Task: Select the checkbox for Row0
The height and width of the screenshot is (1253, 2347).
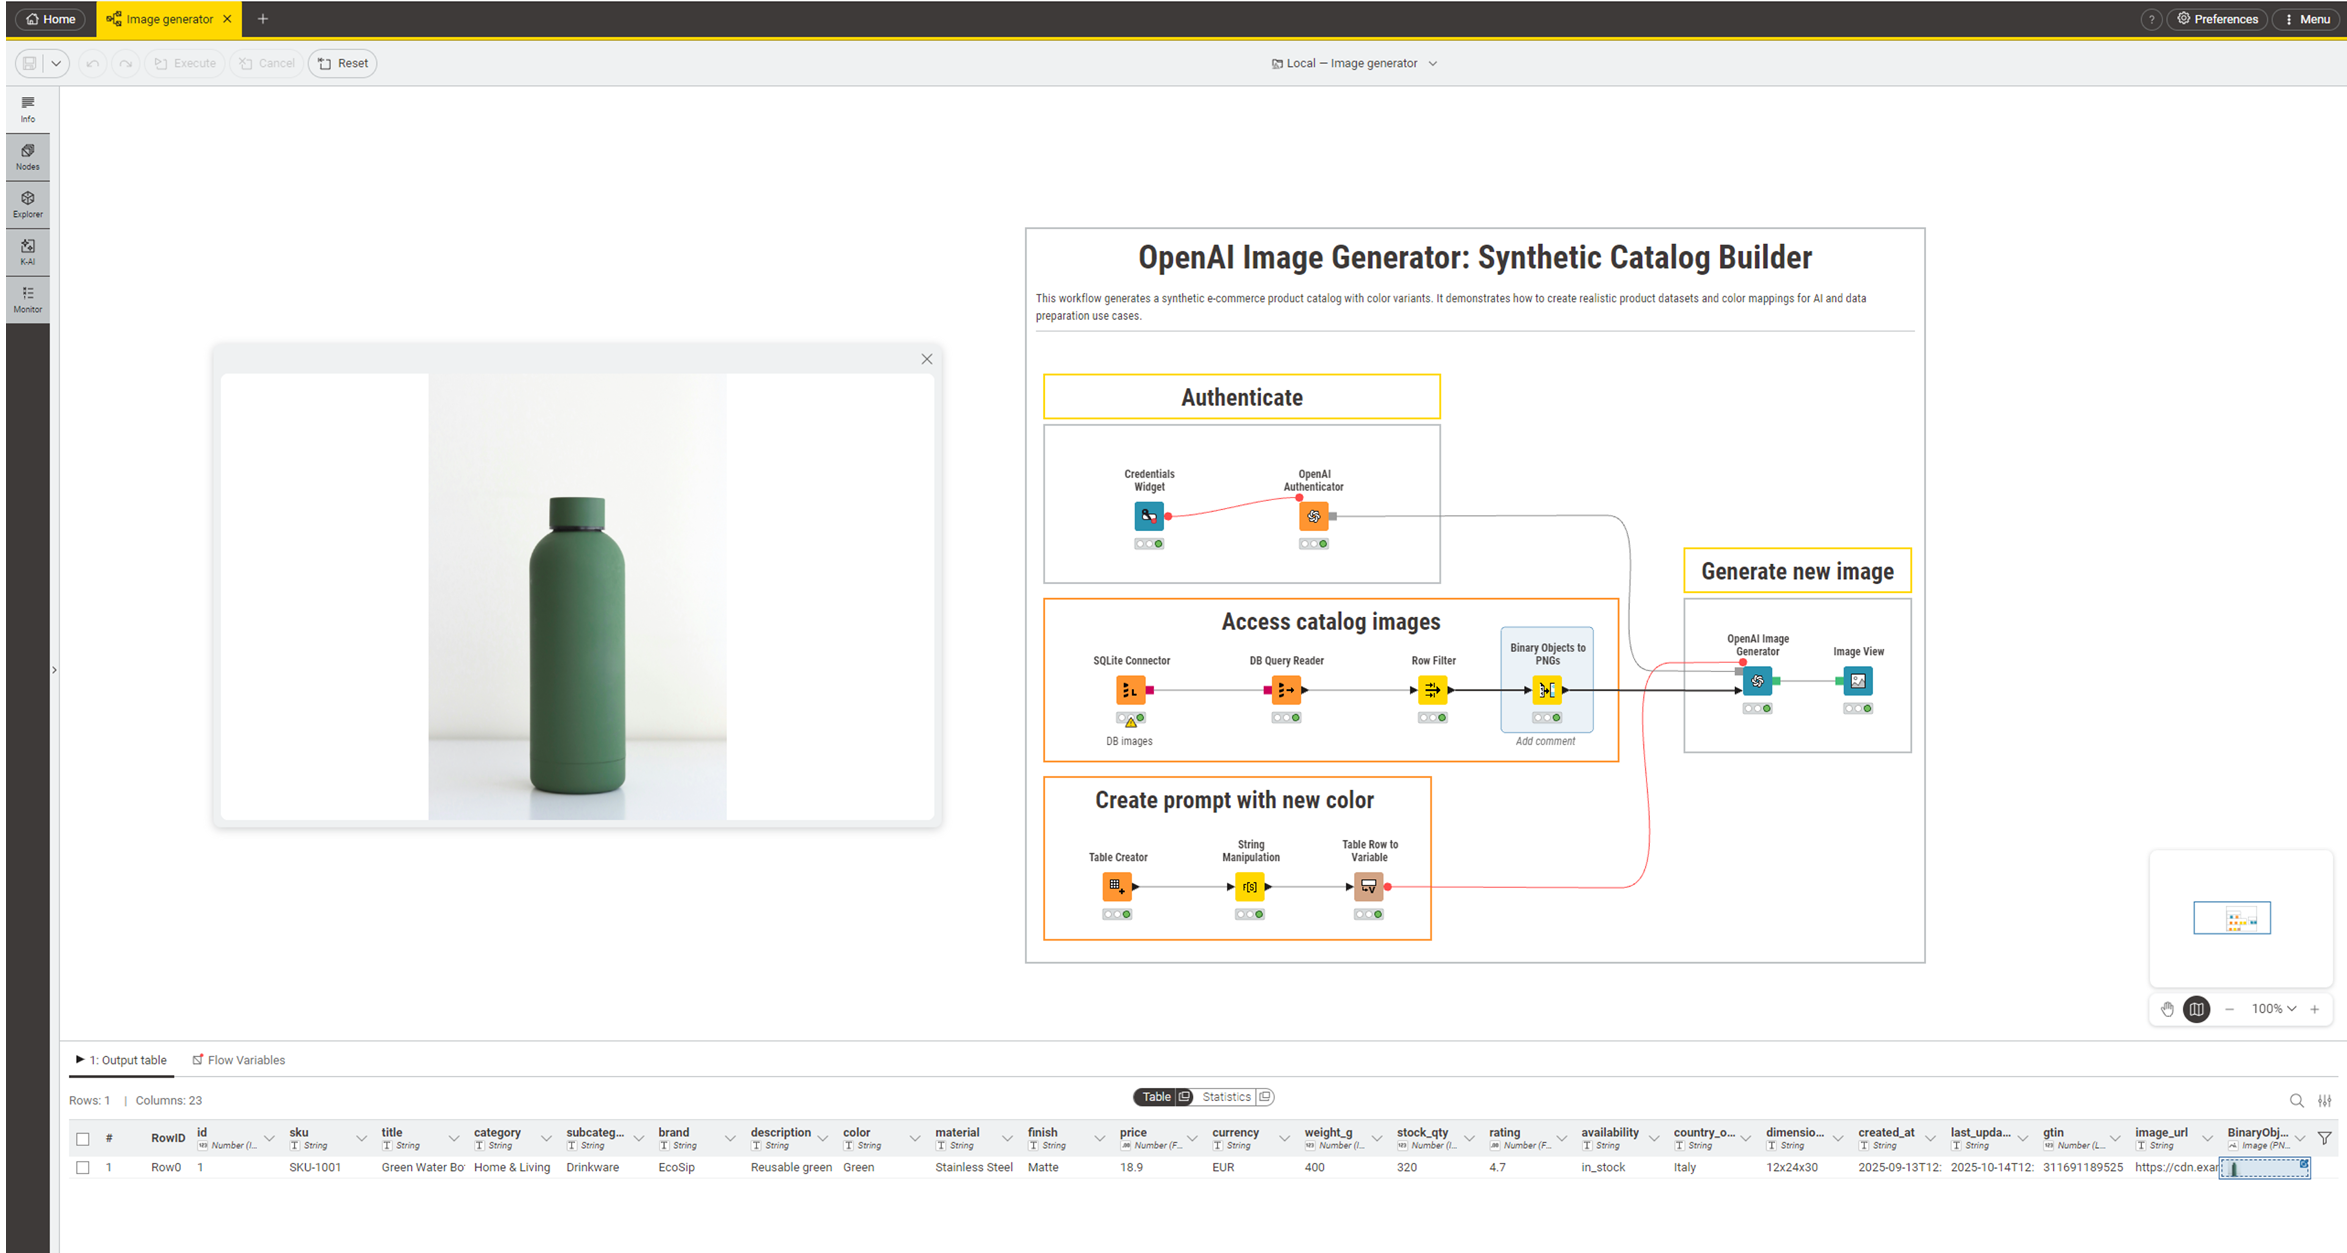Action: pyautogui.click(x=83, y=1167)
